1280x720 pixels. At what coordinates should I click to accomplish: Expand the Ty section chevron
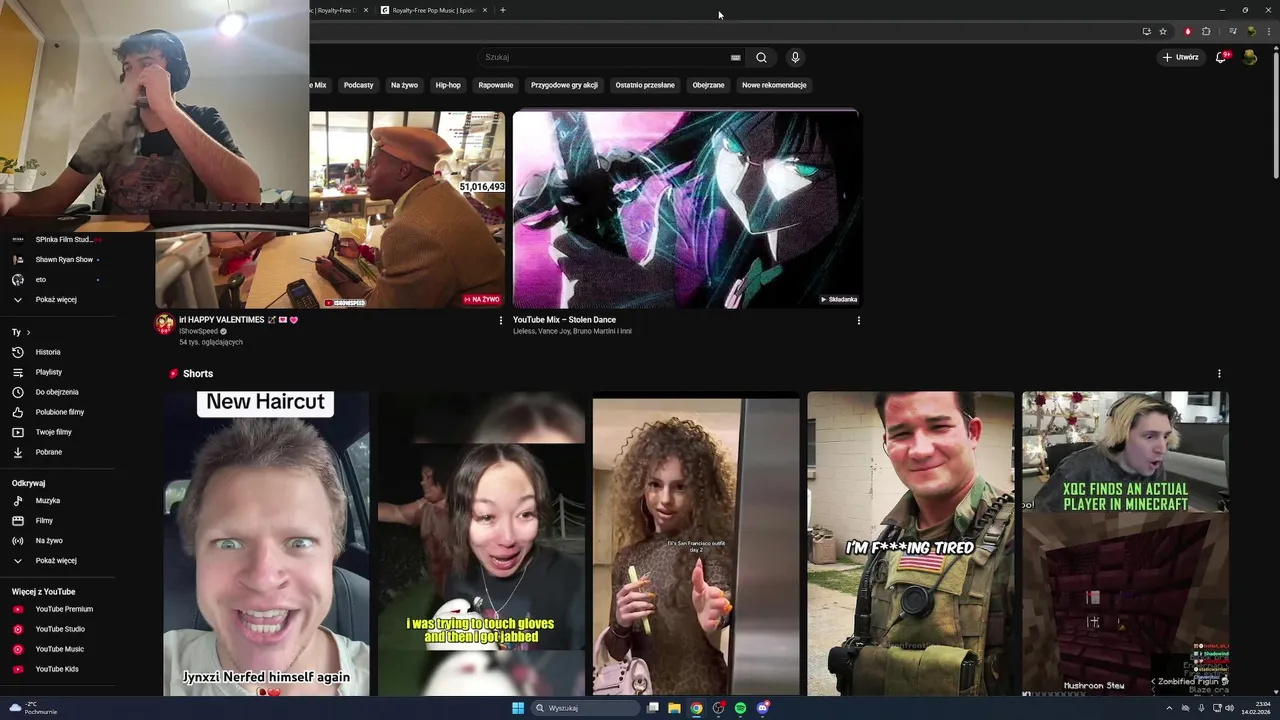click(x=28, y=332)
